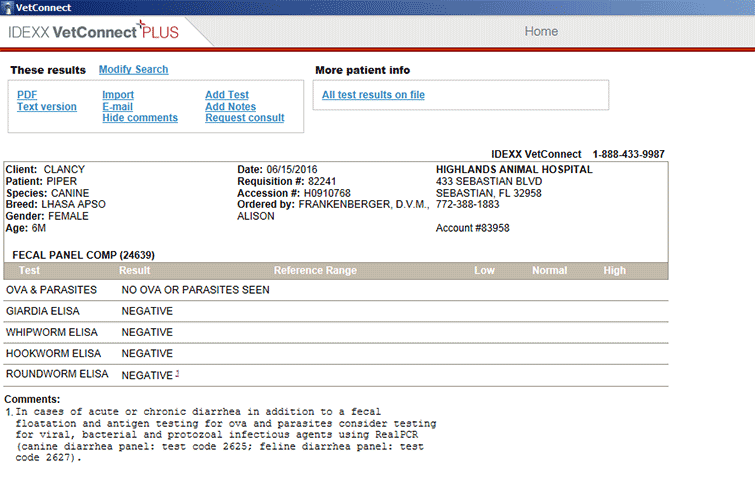Download the results as PDF
Viewport: 755px width, 486px height.
click(x=27, y=95)
